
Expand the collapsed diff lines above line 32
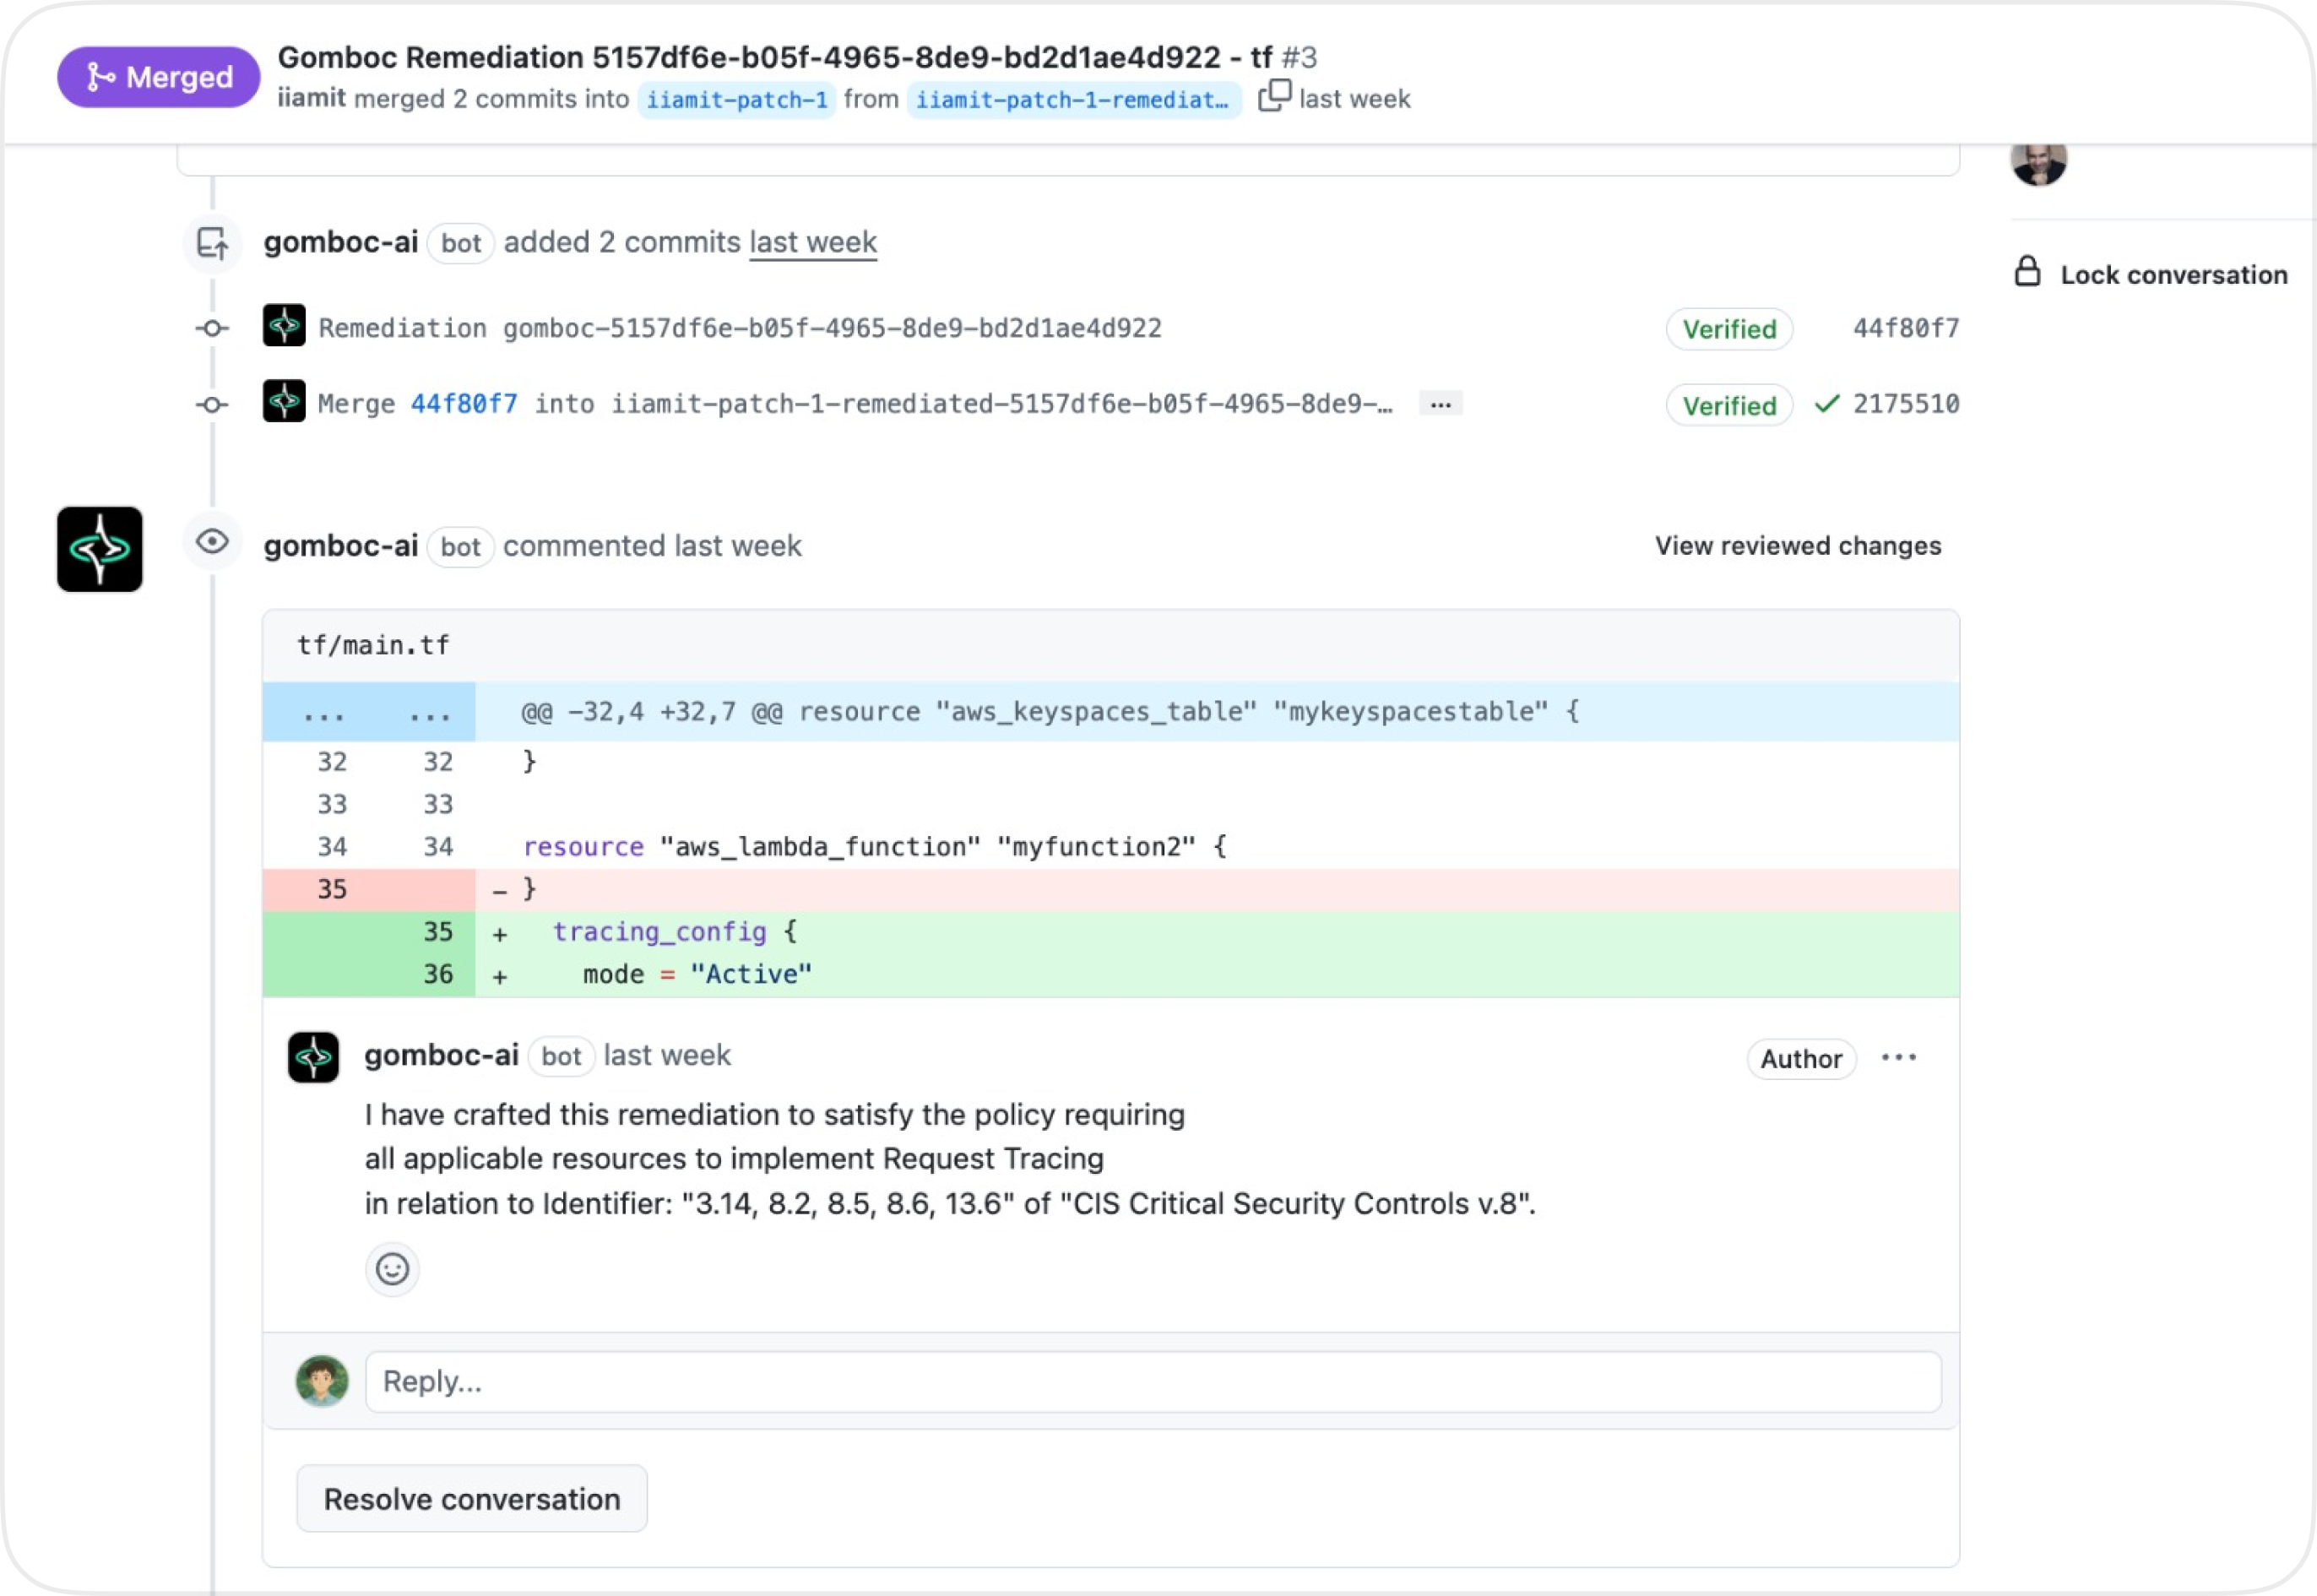point(369,712)
